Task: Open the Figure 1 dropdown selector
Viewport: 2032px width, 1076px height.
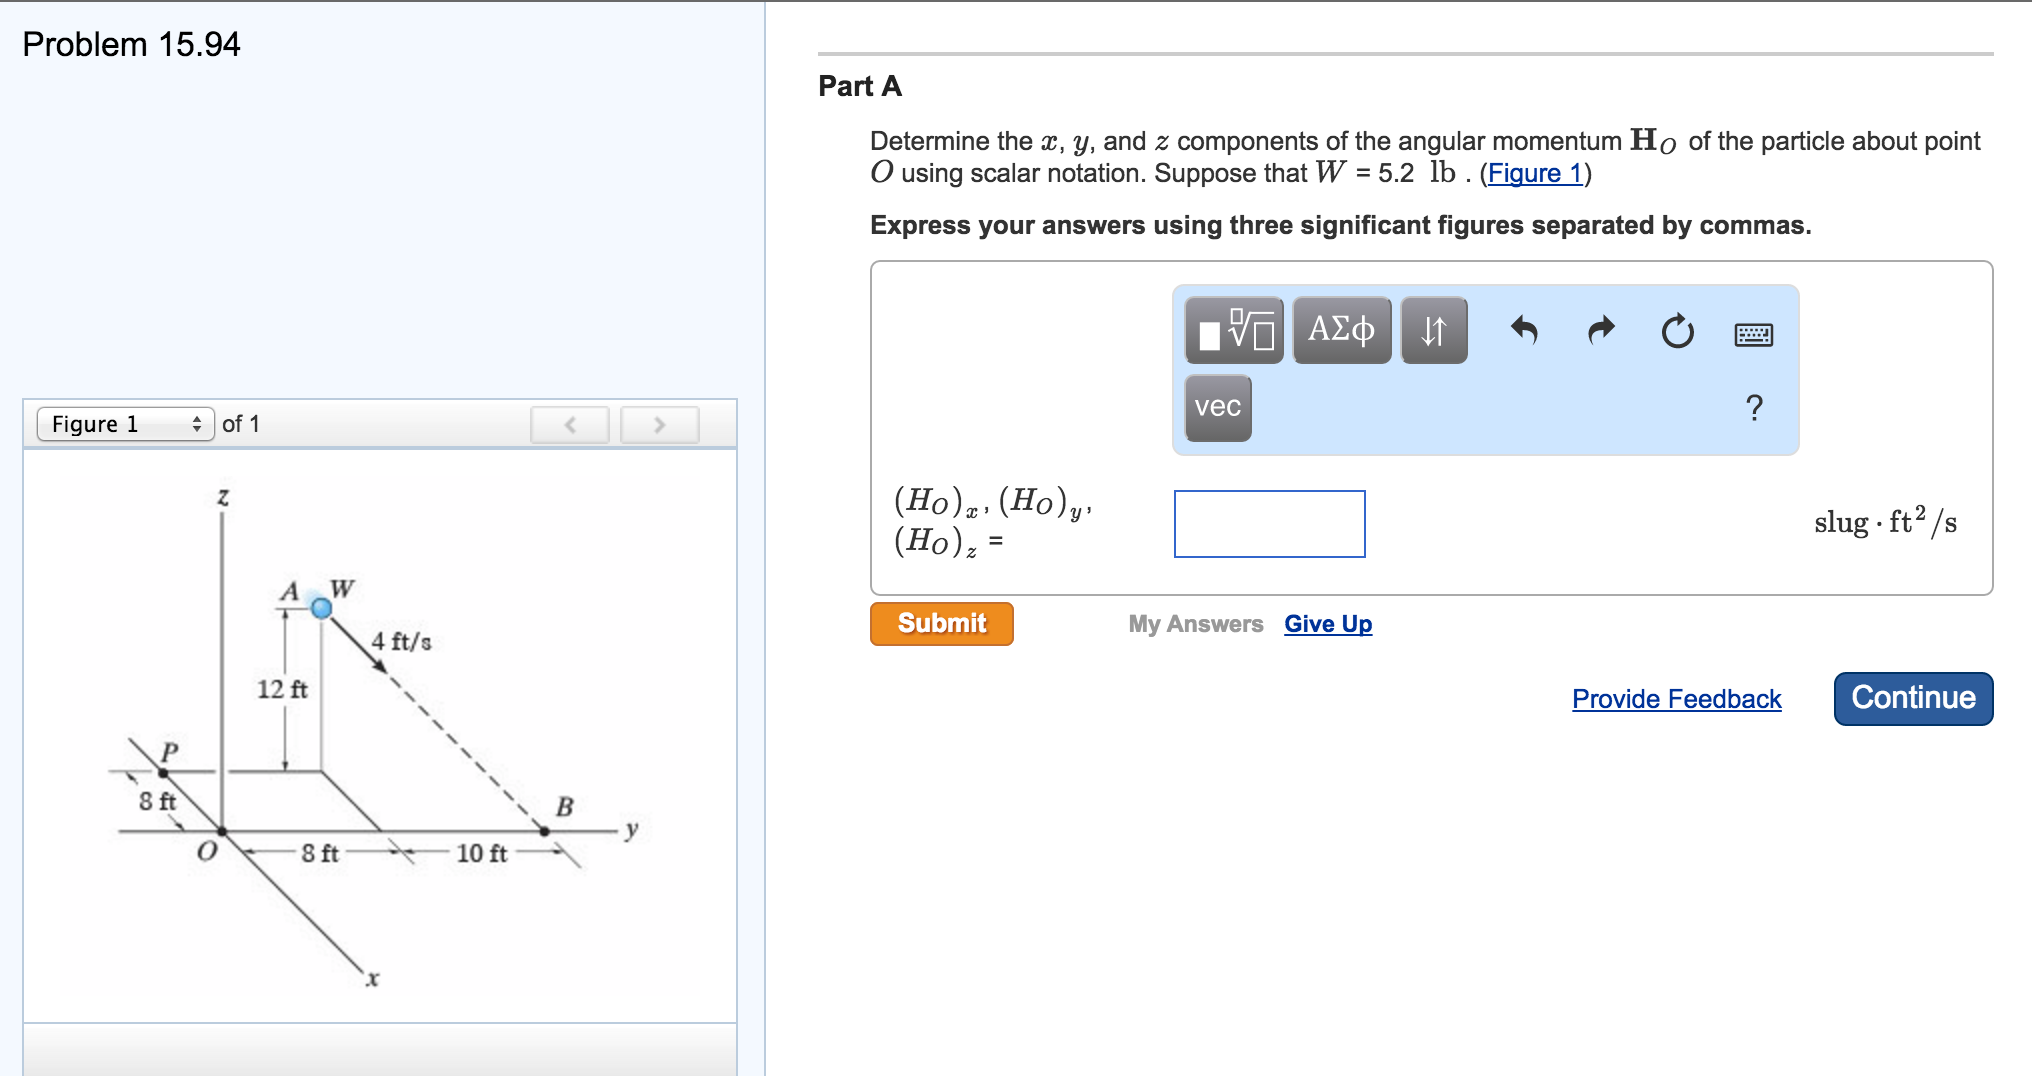Action: [x=125, y=424]
